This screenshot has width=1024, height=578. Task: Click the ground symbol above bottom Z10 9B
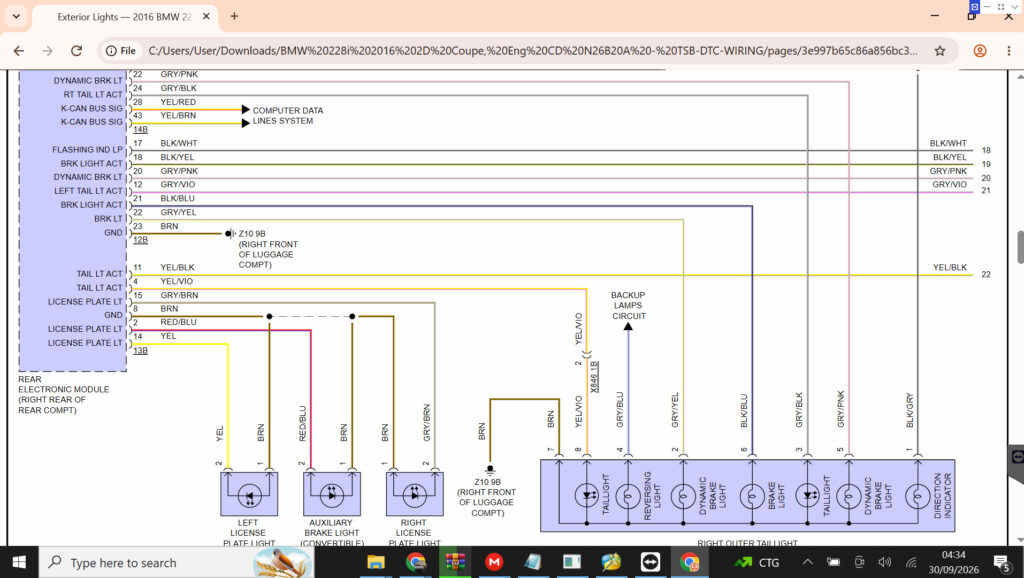tap(490, 470)
